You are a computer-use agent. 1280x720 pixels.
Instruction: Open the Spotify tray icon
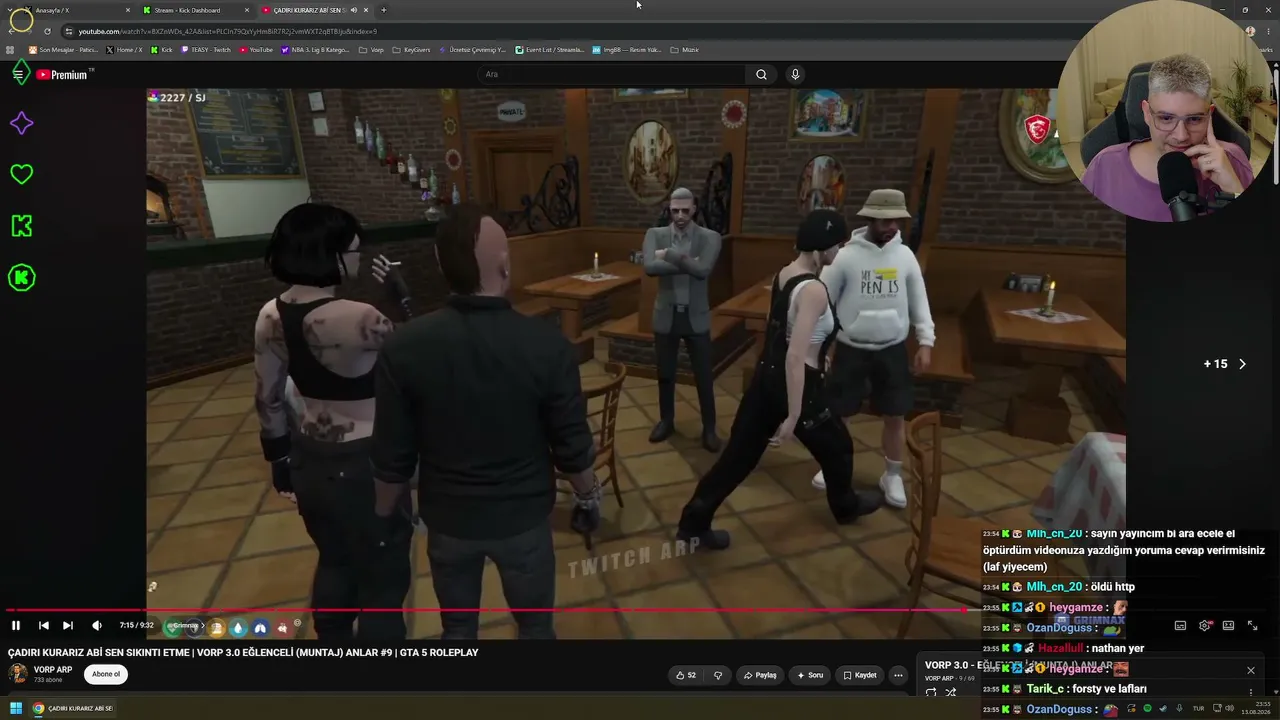[x=1147, y=709]
